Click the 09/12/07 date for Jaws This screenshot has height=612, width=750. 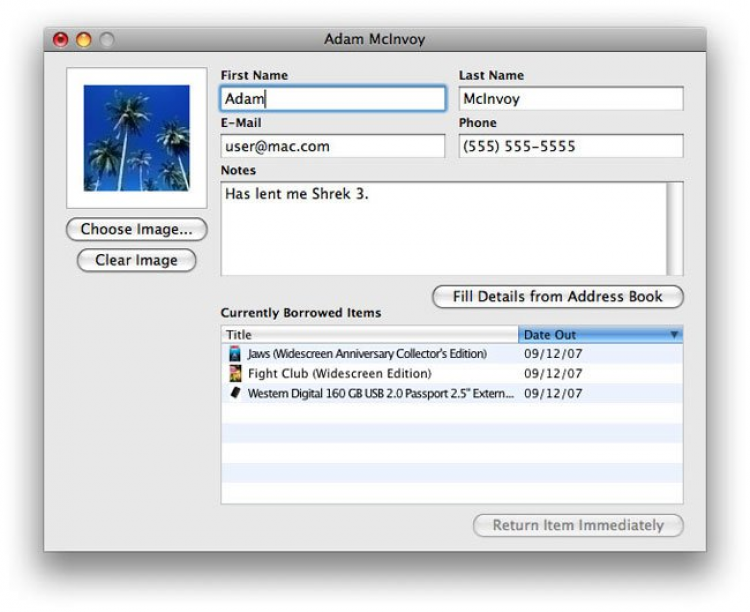click(553, 354)
